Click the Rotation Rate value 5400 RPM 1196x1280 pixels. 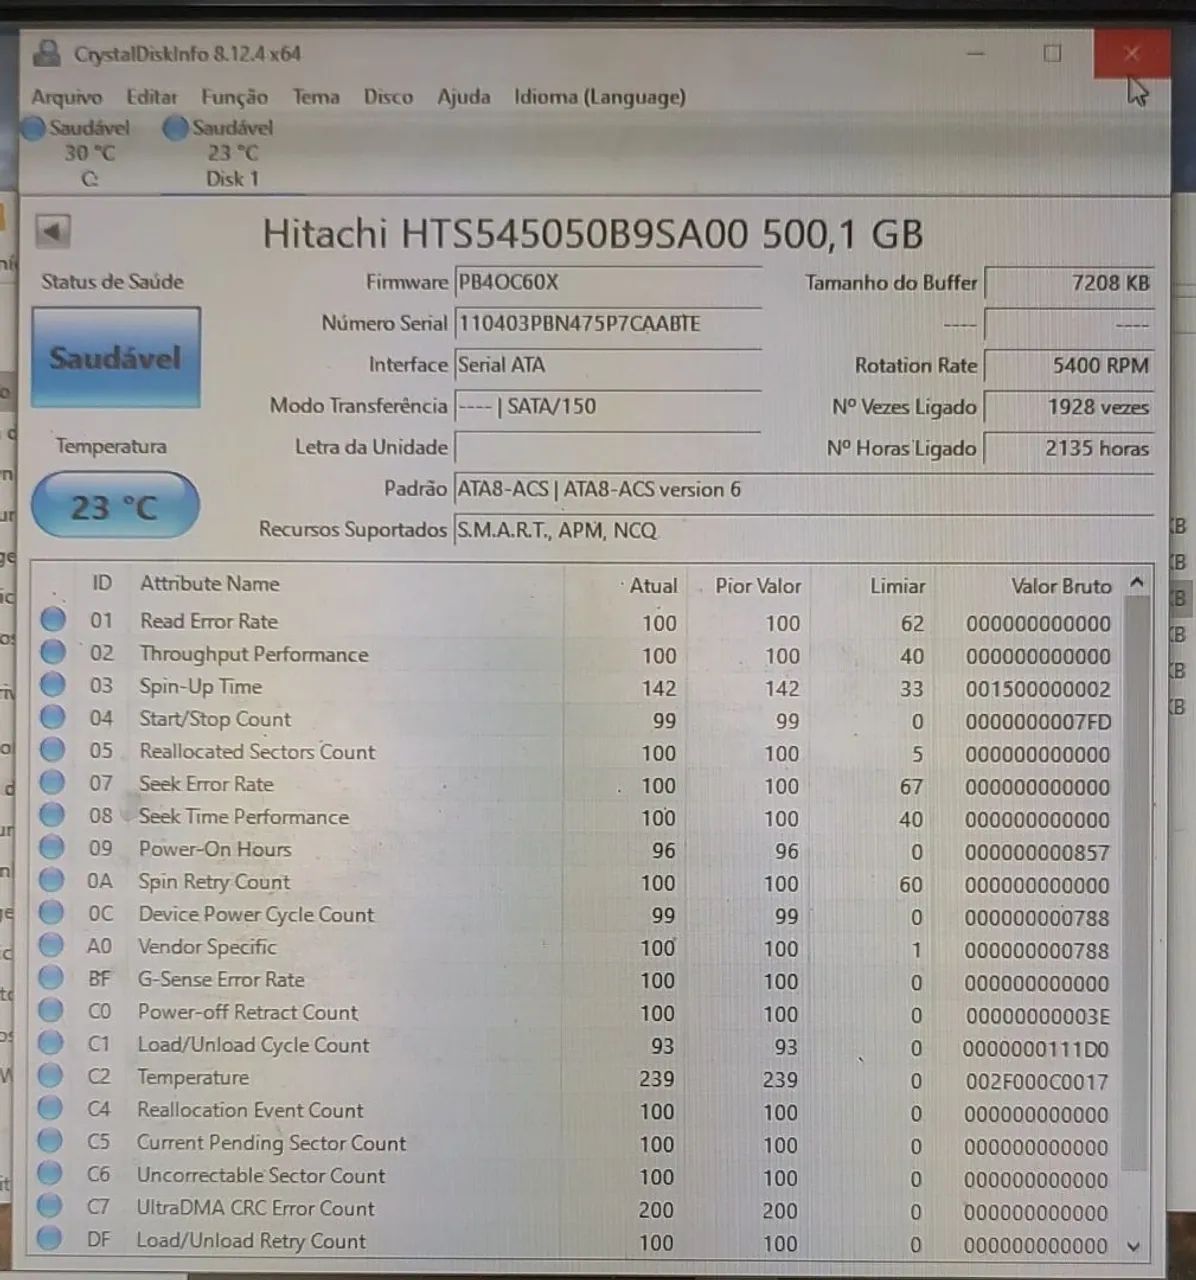(x=1069, y=366)
